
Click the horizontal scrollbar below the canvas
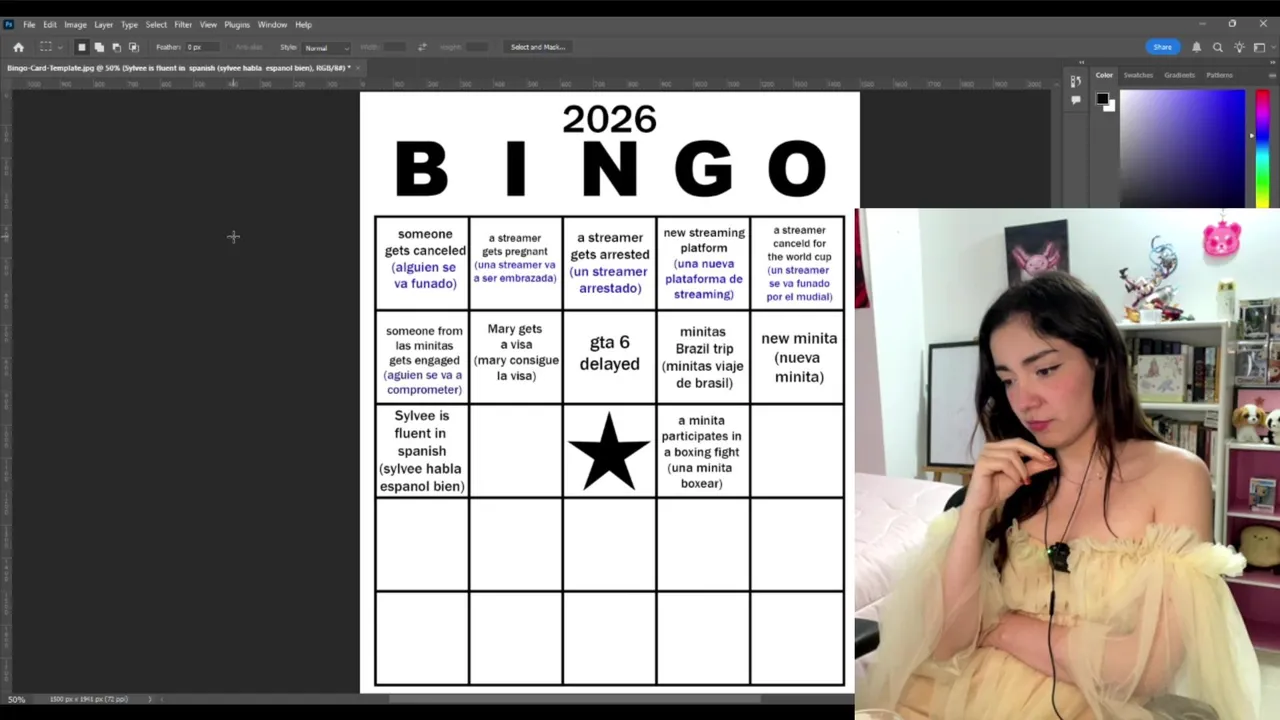tap(575, 699)
